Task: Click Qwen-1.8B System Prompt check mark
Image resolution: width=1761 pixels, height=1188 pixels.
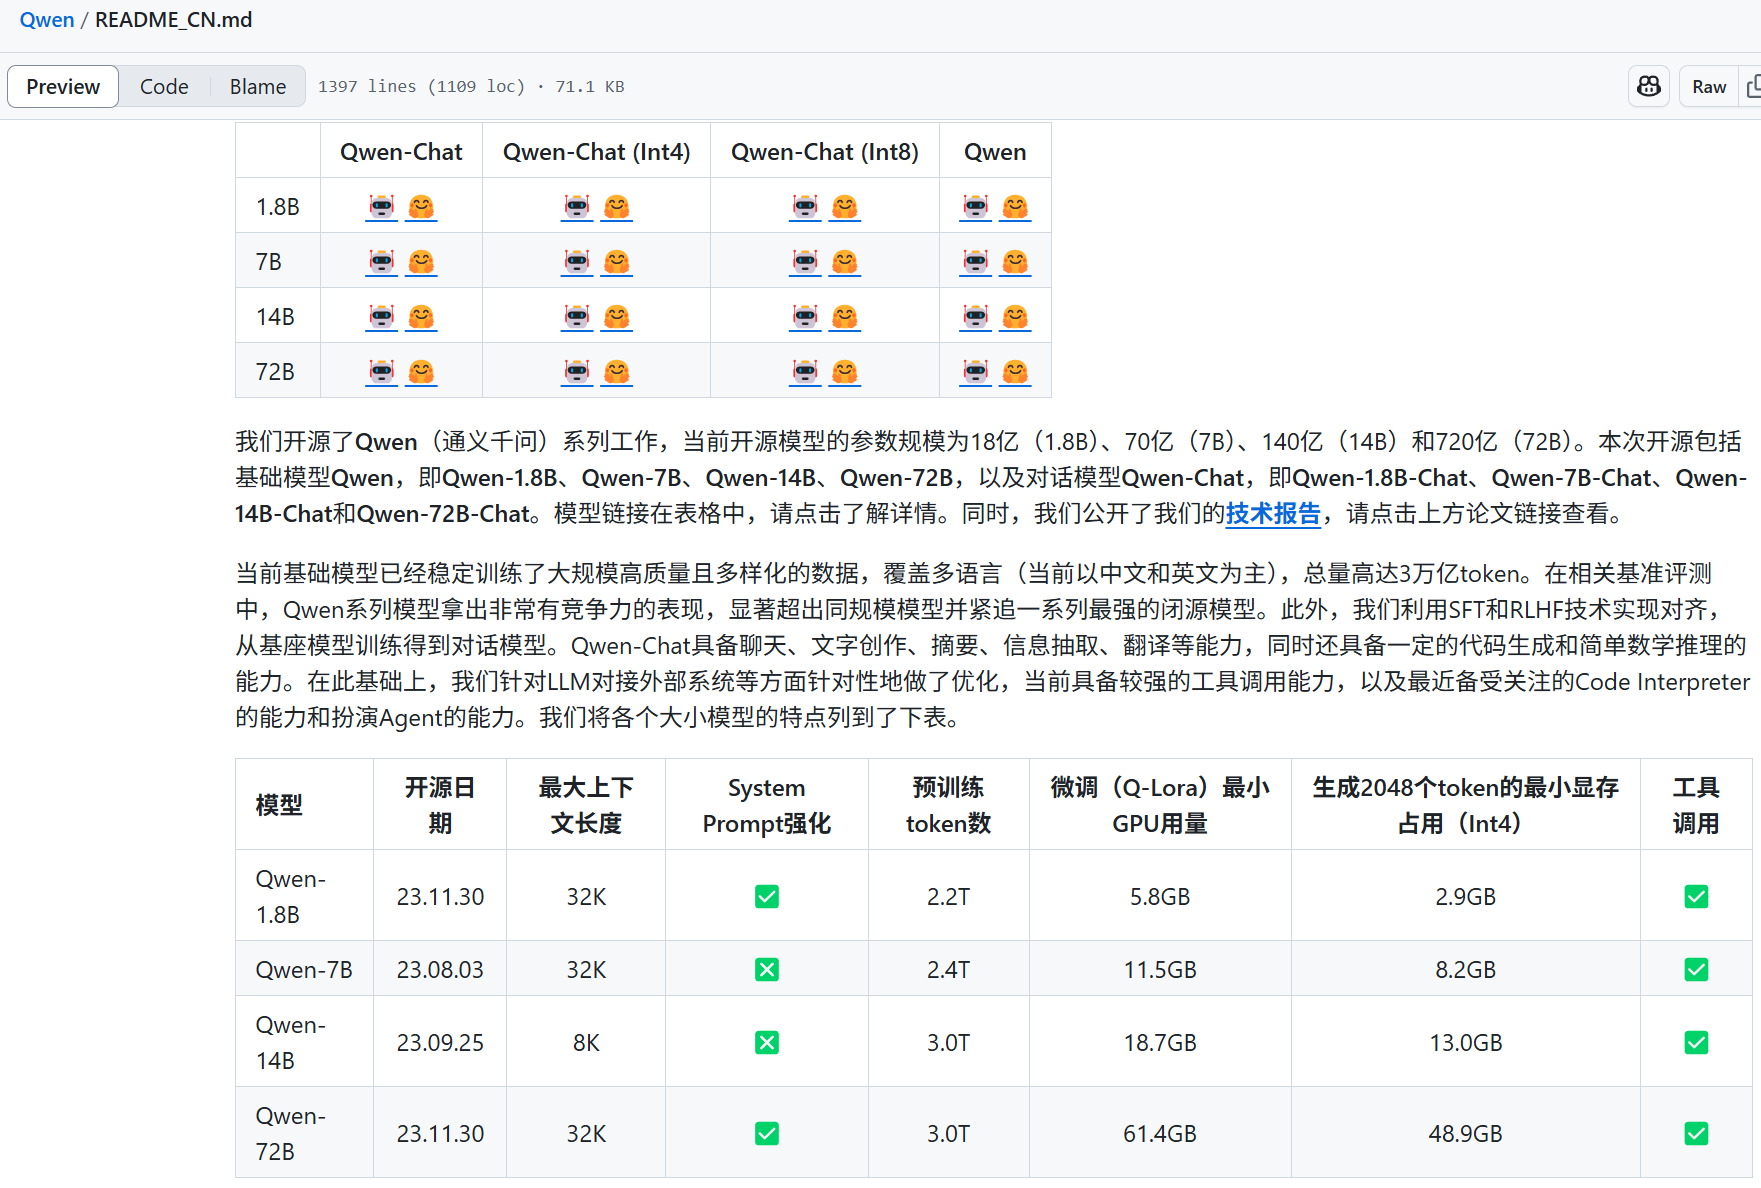Action: tap(767, 897)
